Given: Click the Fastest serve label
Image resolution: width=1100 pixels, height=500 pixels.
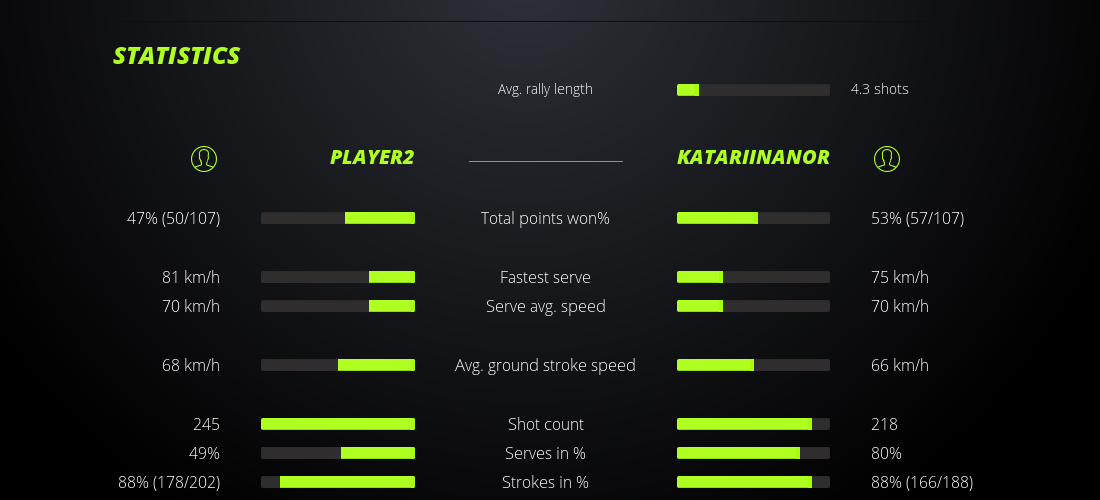Looking at the screenshot, I should [x=545, y=277].
